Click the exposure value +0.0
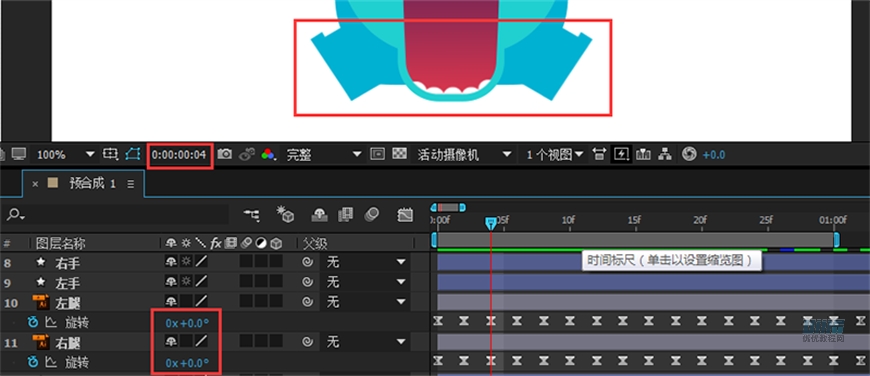 coord(714,155)
